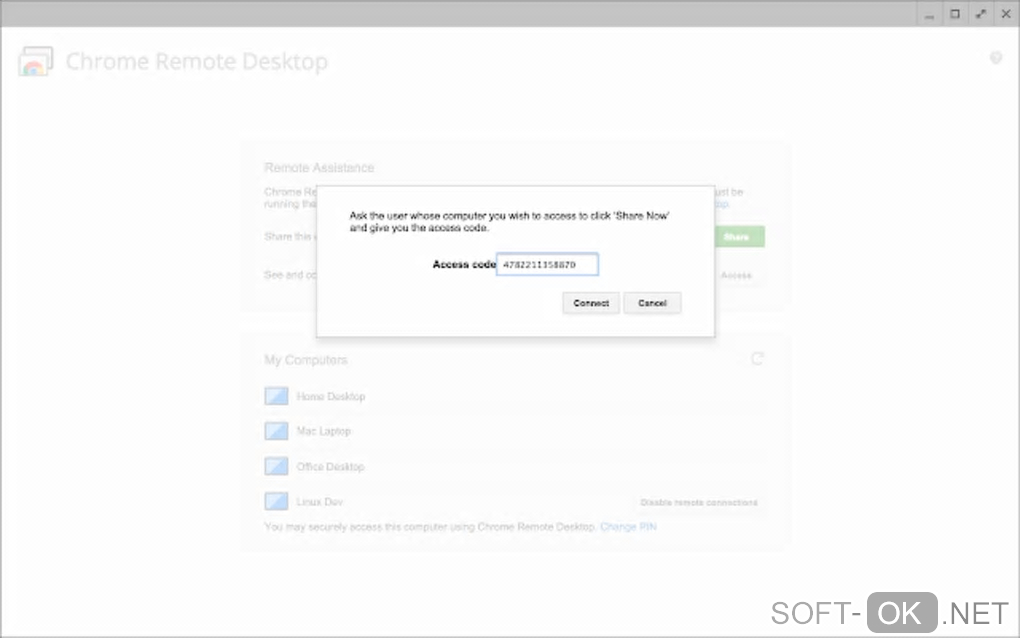
Task: Click the Remote Assistance heading
Action: (319, 168)
